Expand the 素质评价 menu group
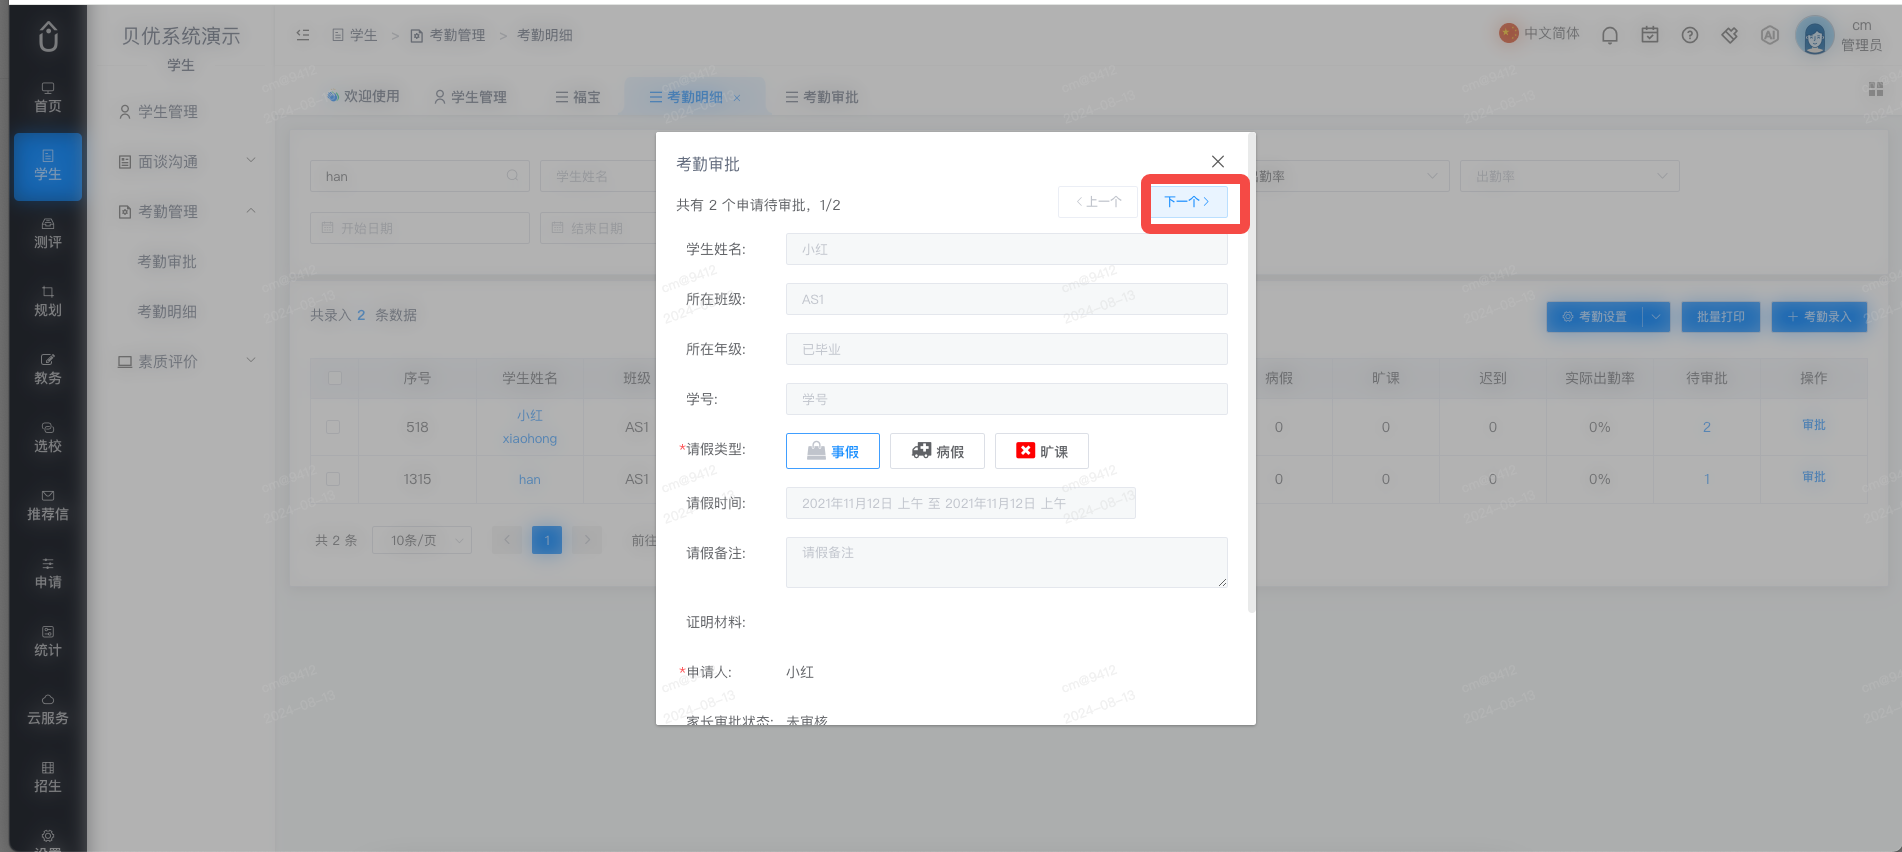The width and height of the screenshot is (1902, 852). (x=187, y=361)
